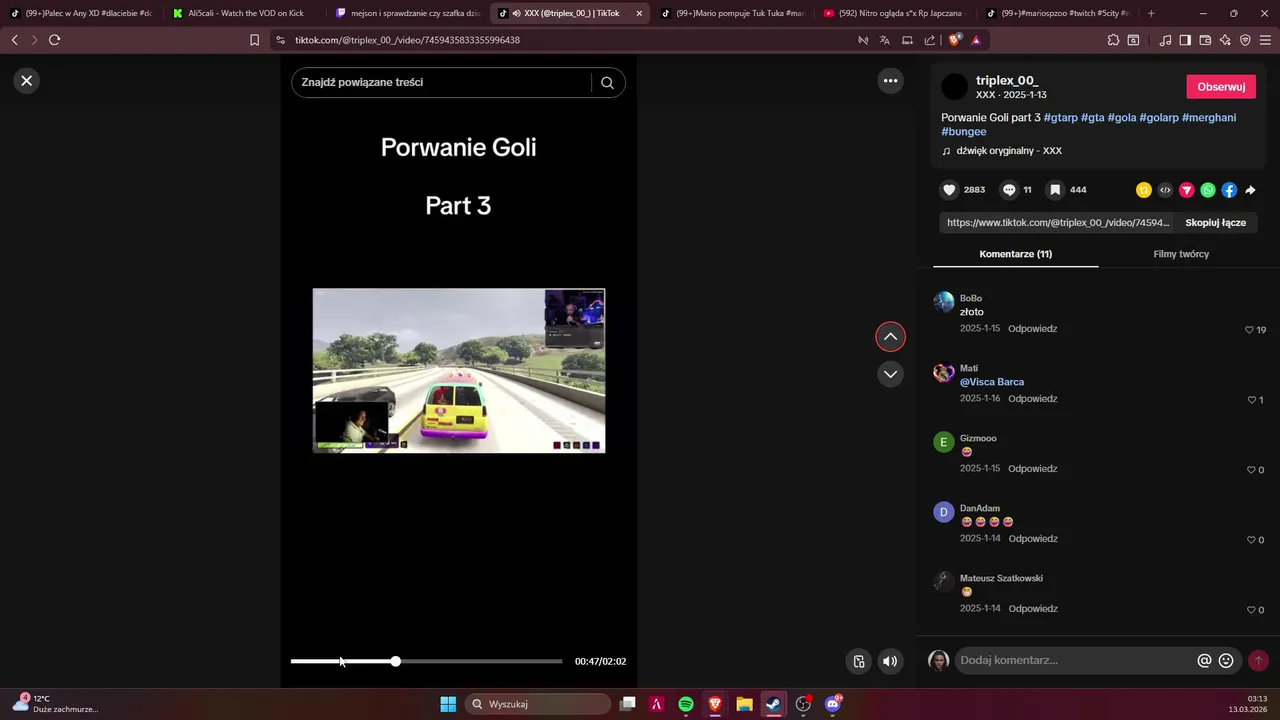The height and width of the screenshot is (720, 1280).
Task: Open Steam from taskbar
Action: [774, 704]
